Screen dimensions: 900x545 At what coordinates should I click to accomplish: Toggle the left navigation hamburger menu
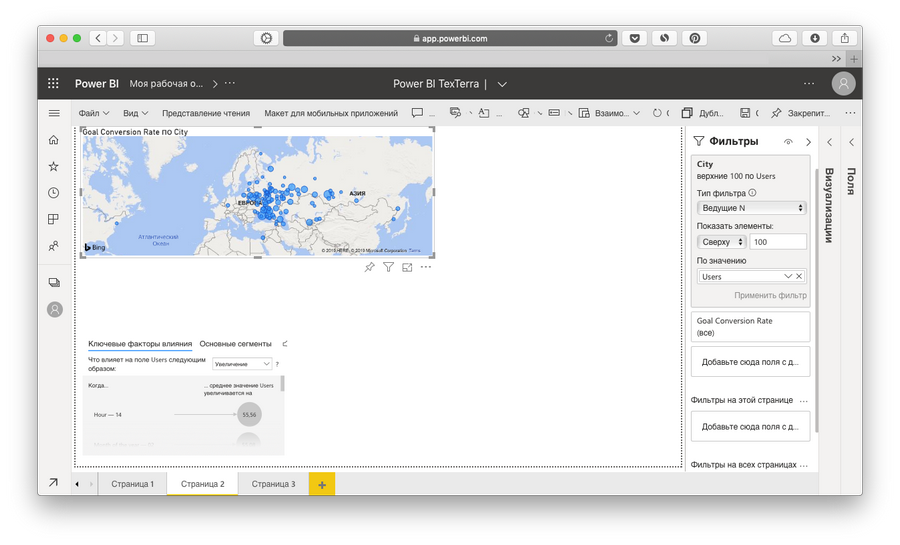click(x=54, y=113)
